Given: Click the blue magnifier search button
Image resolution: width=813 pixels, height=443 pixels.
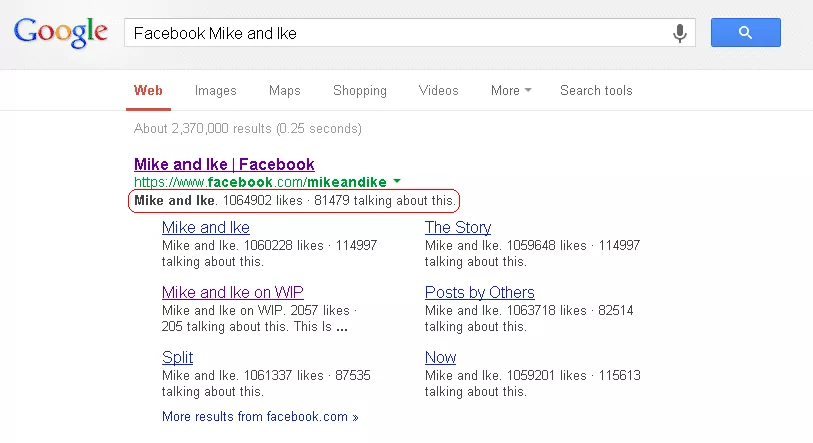Looking at the screenshot, I should coord(746,33).
